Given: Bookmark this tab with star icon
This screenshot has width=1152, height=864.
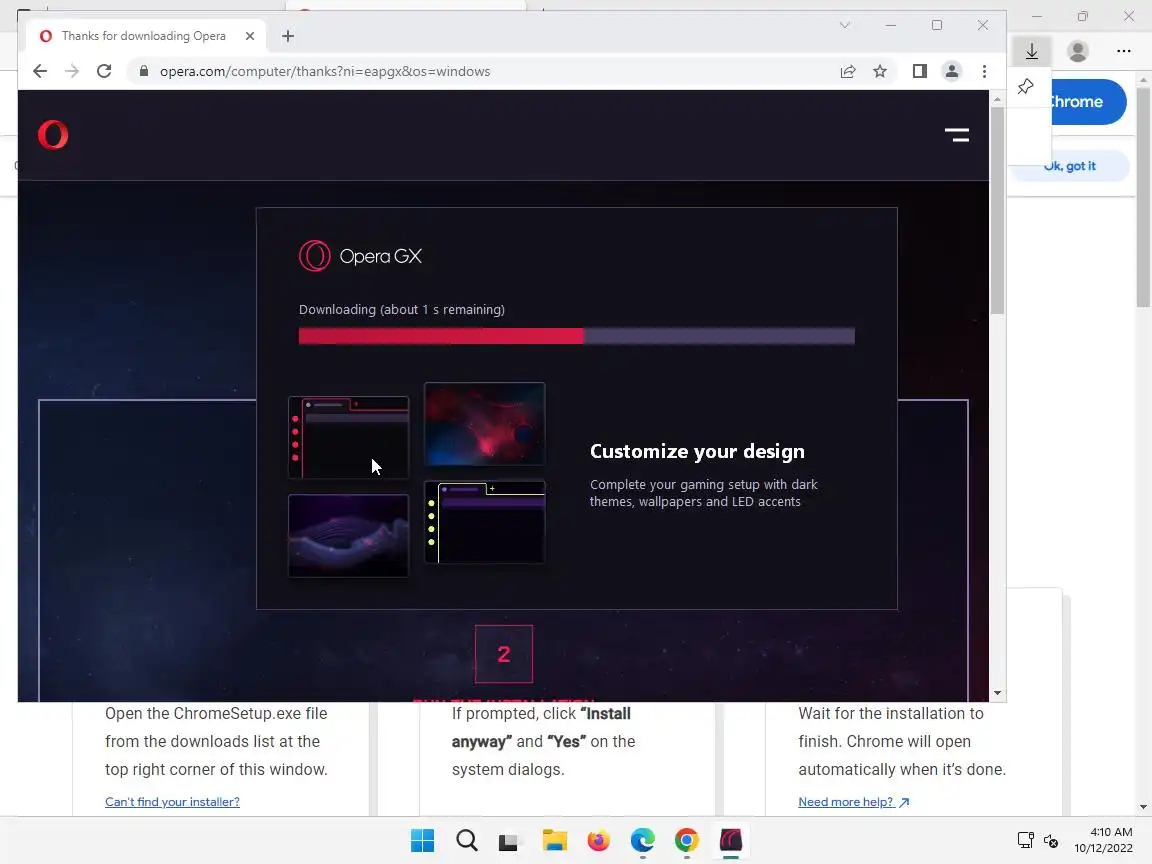Looking at the screenshot, I should point(880,71).
